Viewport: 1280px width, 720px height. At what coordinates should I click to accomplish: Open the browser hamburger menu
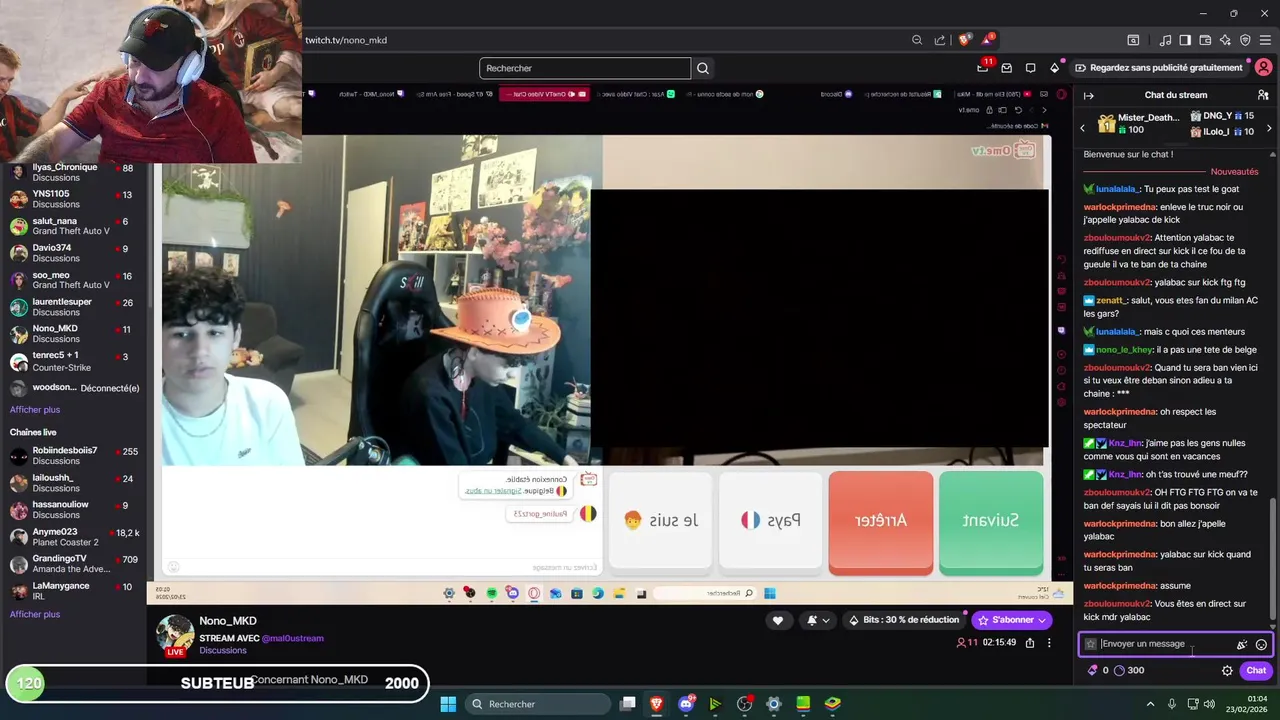pos(1266,40)
